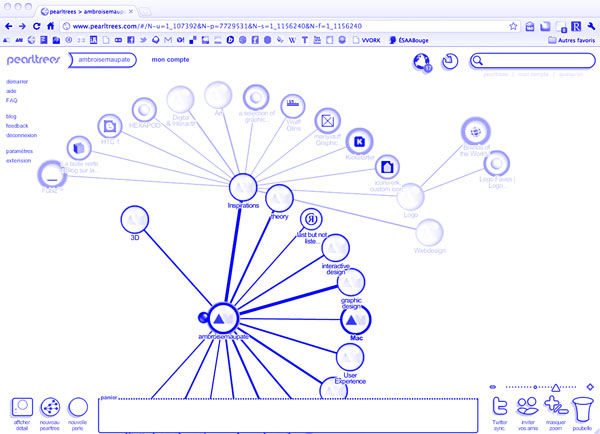
Task: Select the interactive design pearl
Action: coord(336,248)
